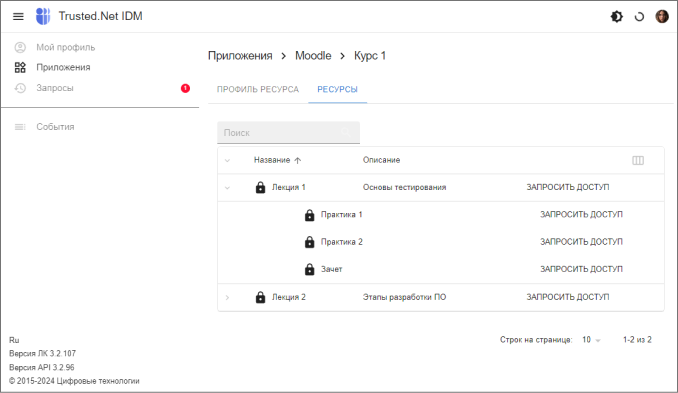Click the lock icon of Практика 2
Viewport: 678px width, 393px height.
310,242
